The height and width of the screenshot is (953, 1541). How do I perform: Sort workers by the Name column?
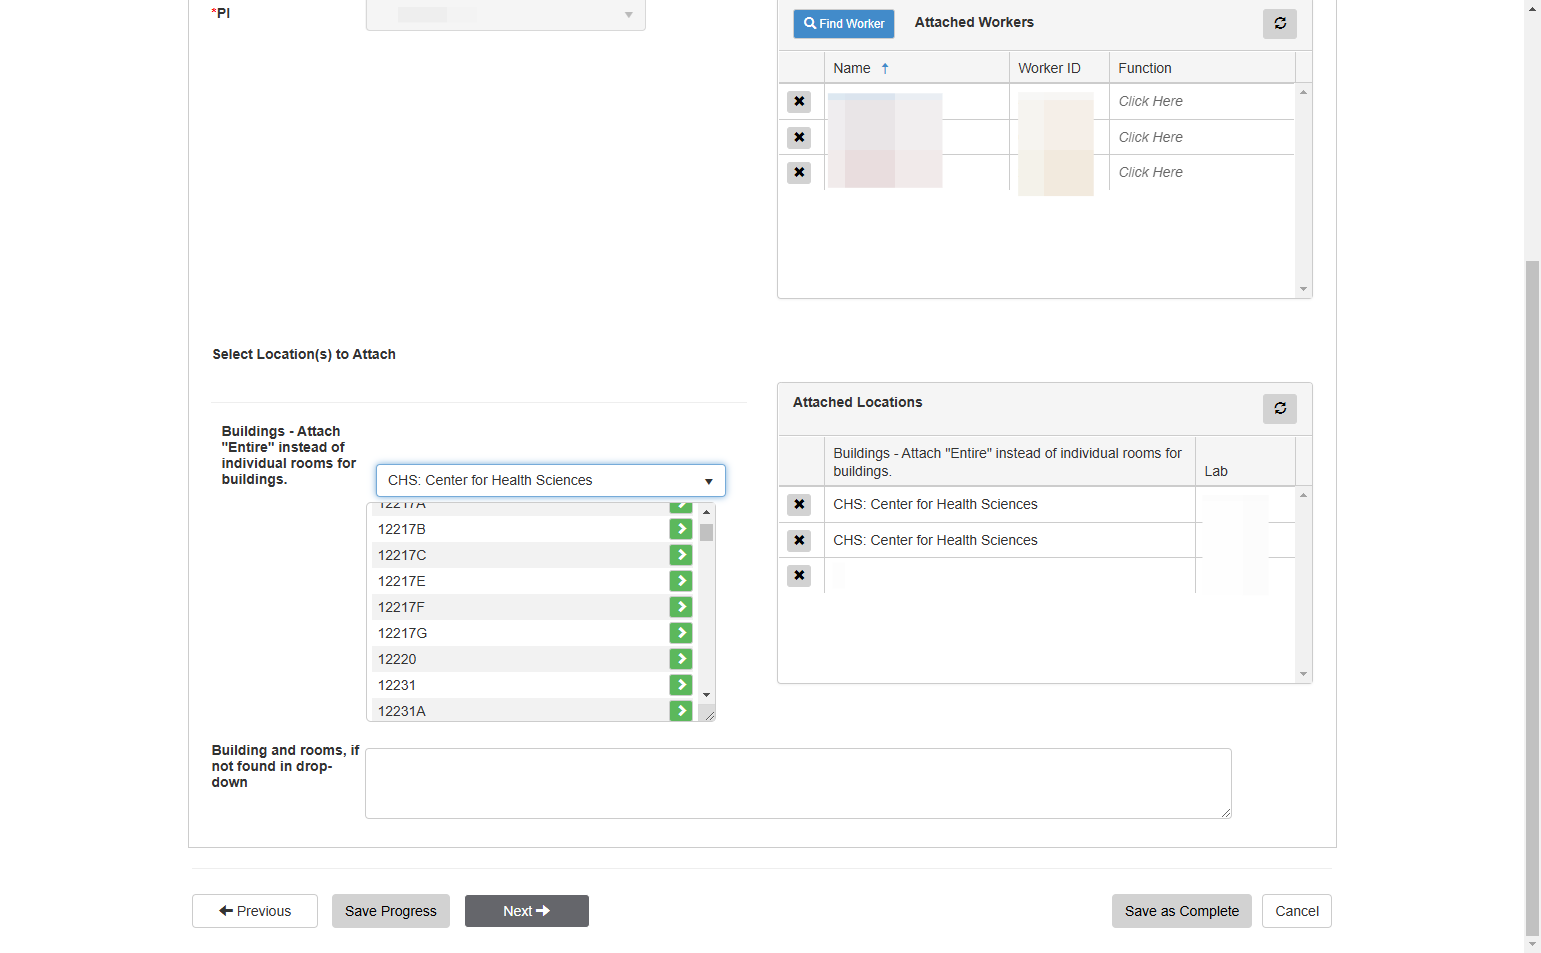pyautogui.click(x=852, y=68)
